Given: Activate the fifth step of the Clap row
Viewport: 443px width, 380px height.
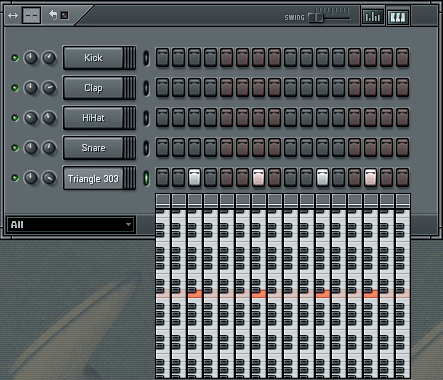Looking at the screenshot, I should pyautogui.click(x=226, y=88).
